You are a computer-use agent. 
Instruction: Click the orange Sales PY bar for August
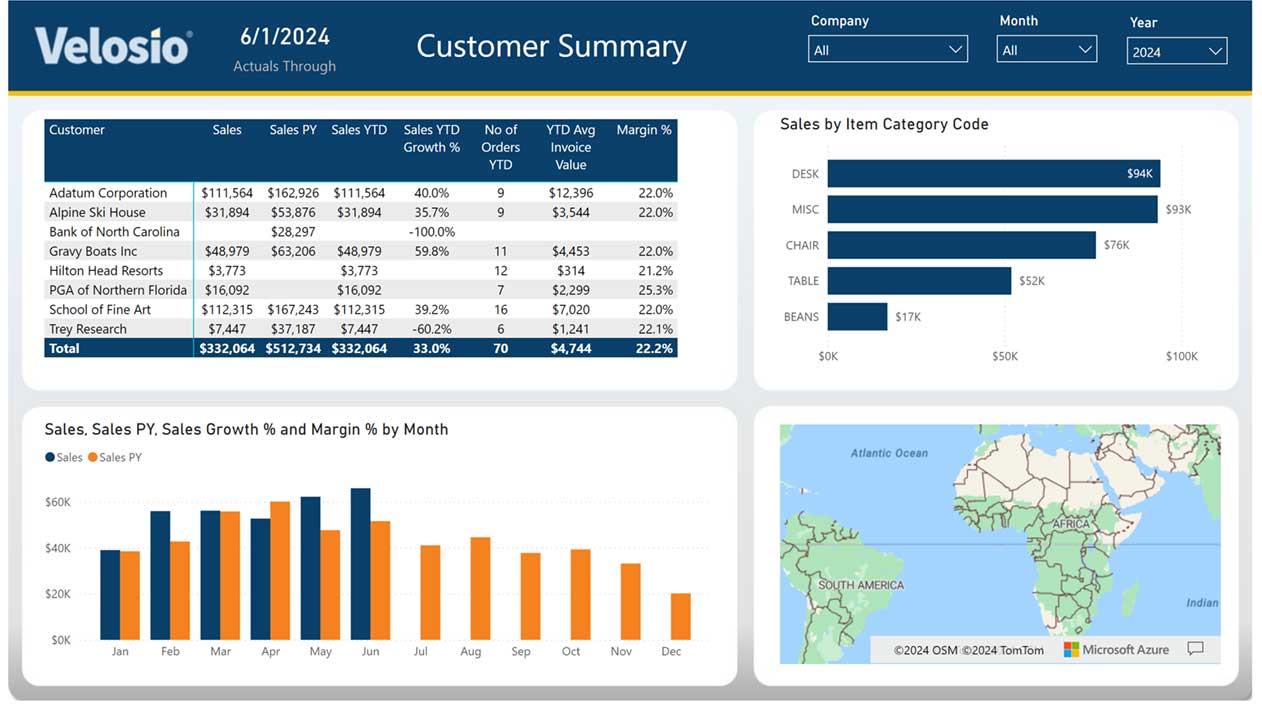[480, 588]
